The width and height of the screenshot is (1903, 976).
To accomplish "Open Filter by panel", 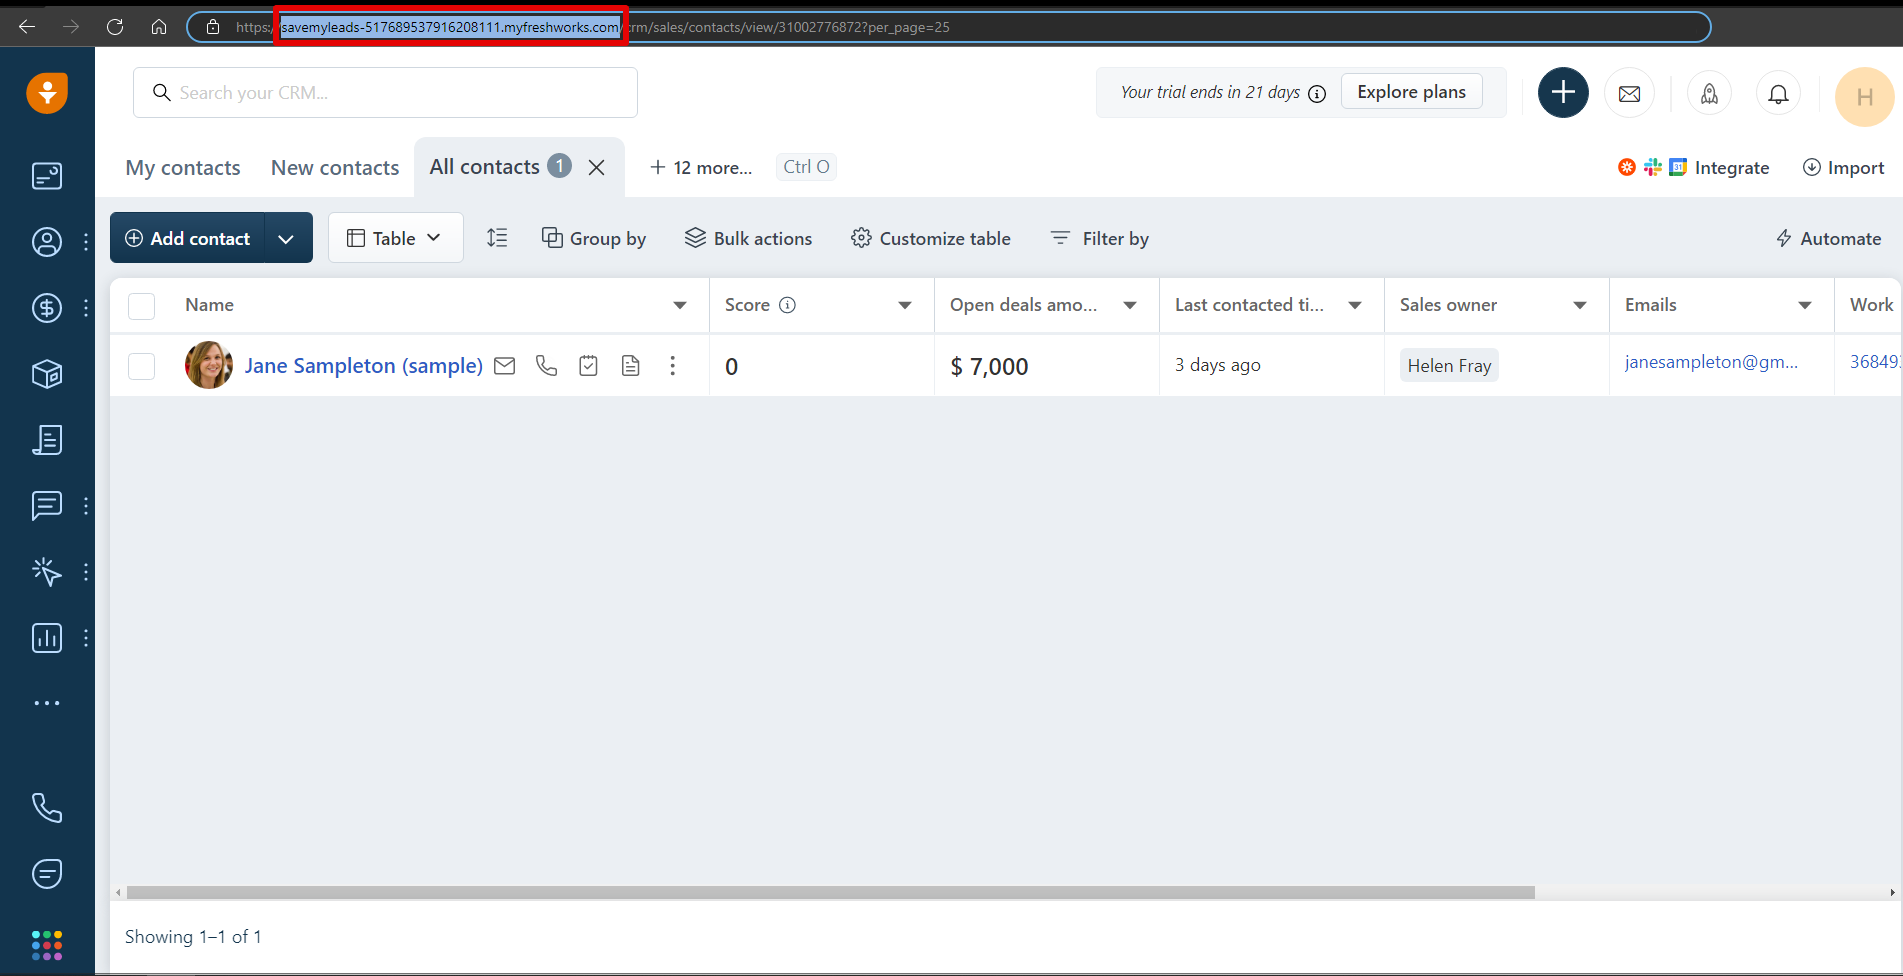I will coord(1099,238).
